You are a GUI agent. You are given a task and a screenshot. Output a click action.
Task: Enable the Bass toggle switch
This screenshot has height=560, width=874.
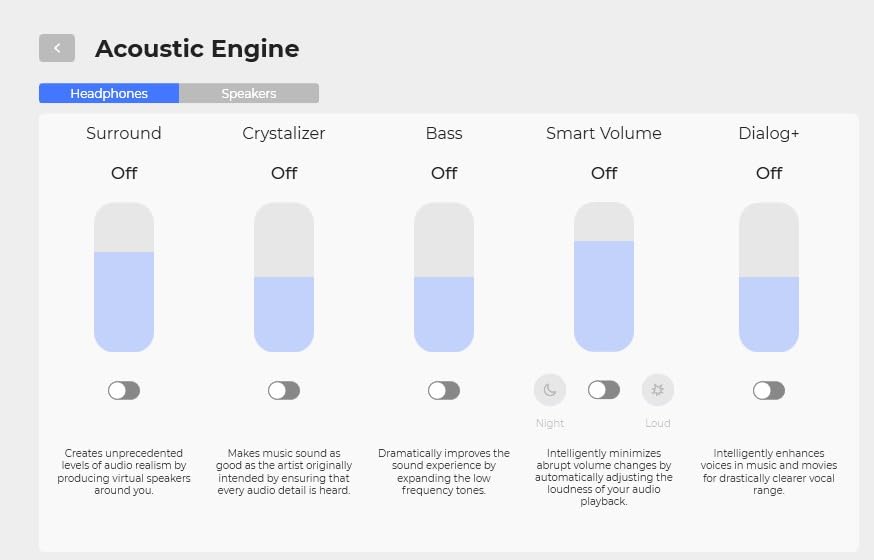444,391
